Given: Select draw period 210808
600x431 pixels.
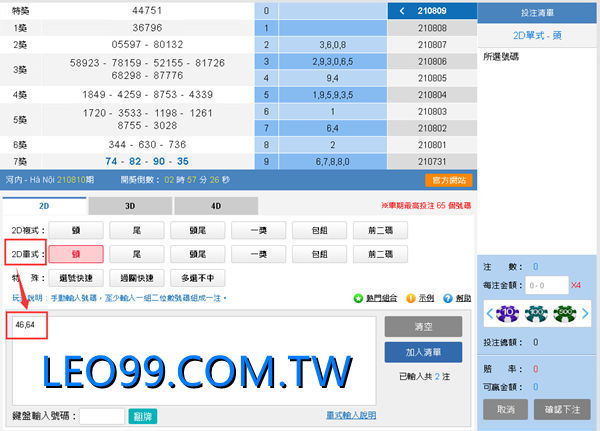Looking at the screenshot, I should (x=432, y=28).
